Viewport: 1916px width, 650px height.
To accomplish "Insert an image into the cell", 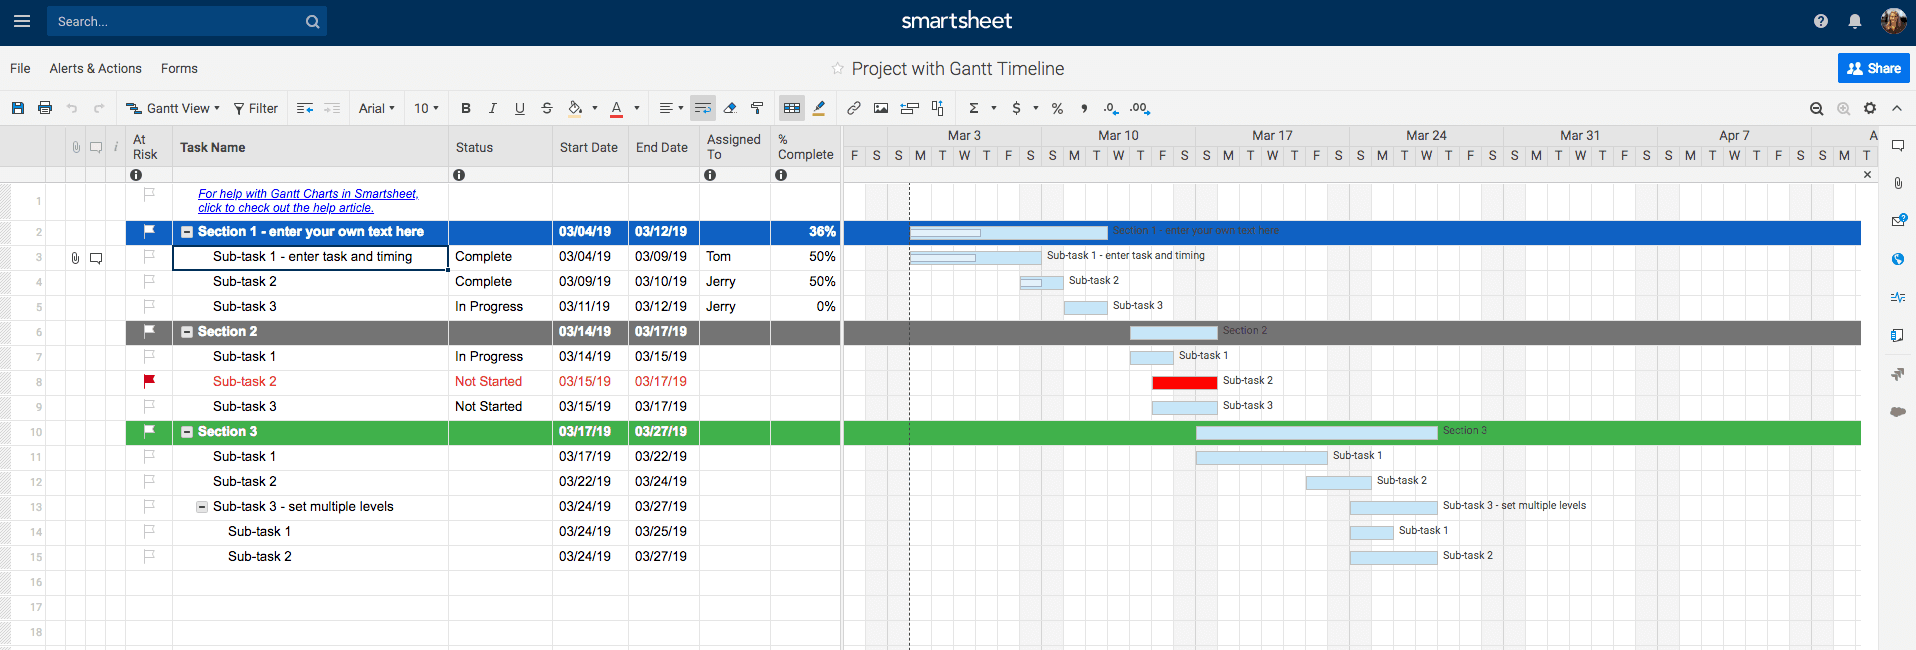I will tap(881, 108).
